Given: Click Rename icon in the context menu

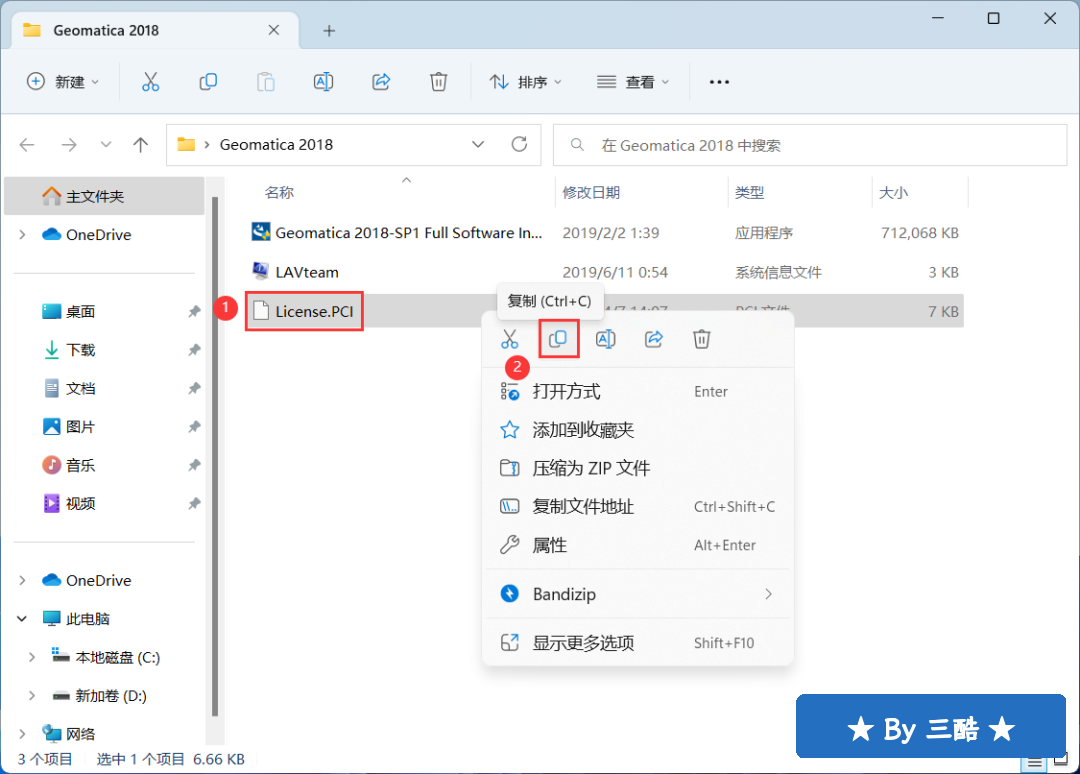Looking at the screenshot, I should click(605, 339).
